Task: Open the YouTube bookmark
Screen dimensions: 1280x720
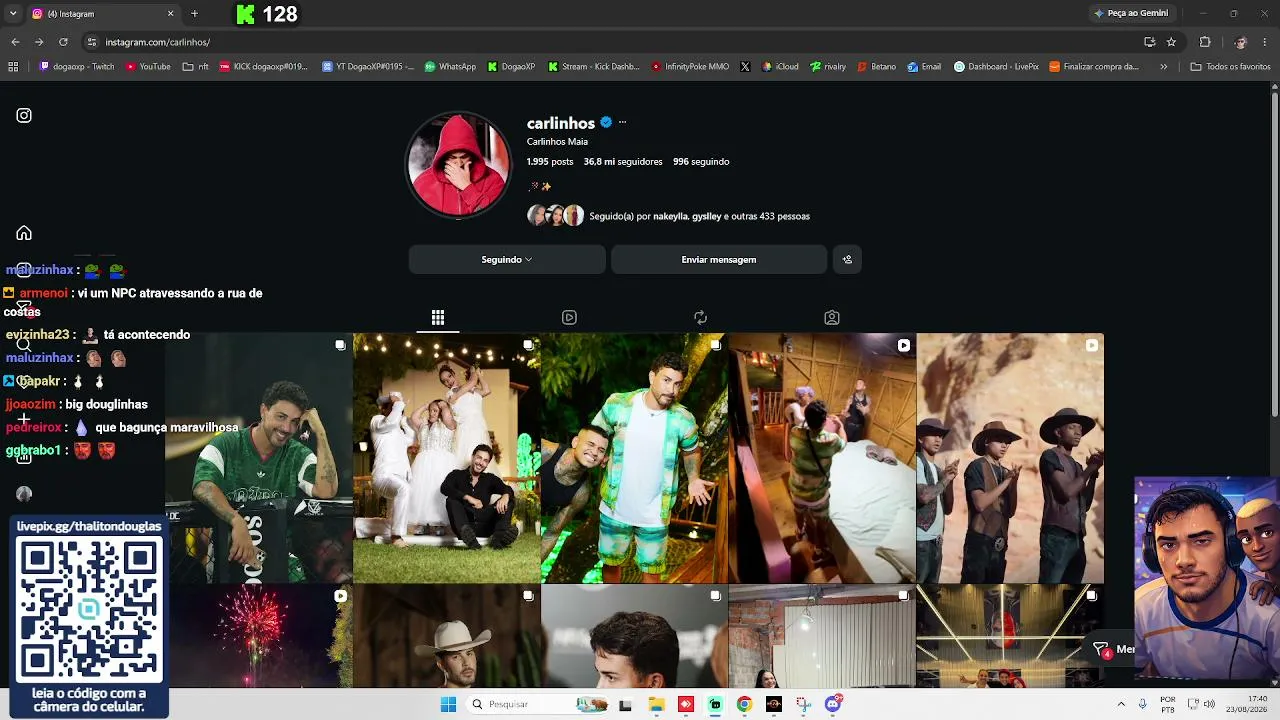Action: click(x=148, y=67)
